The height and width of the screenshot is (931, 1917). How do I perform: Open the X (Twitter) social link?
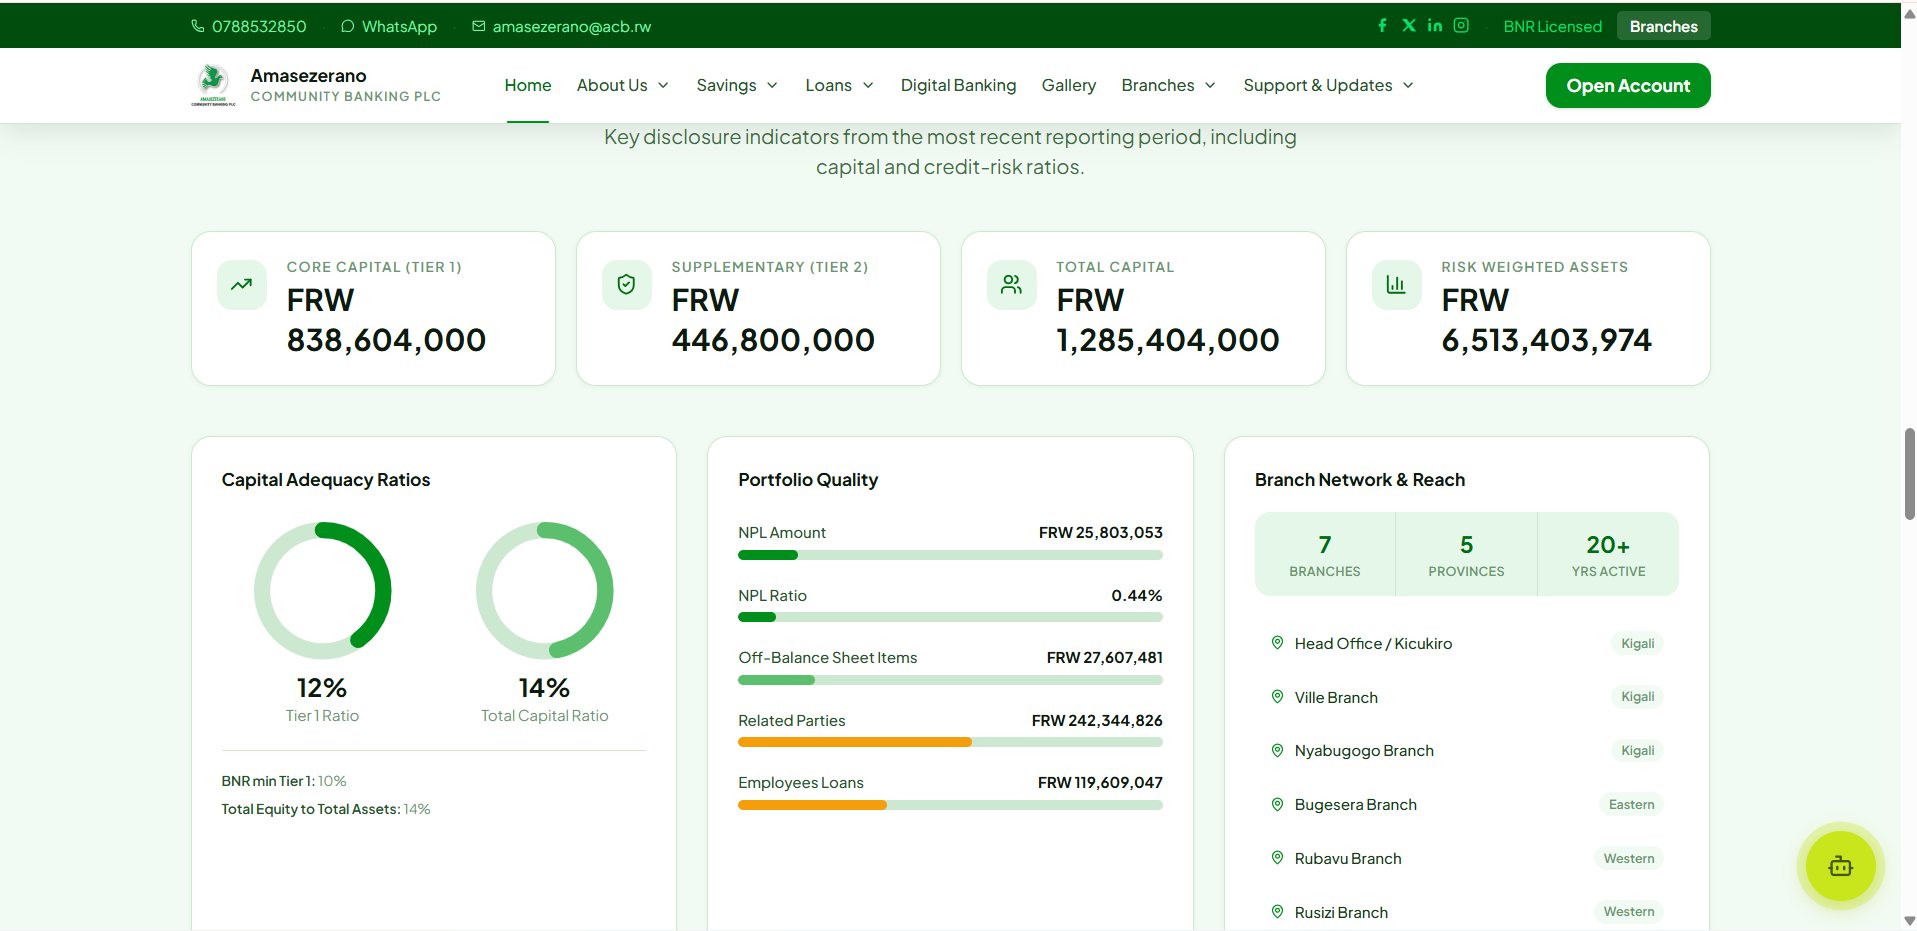1409,25
